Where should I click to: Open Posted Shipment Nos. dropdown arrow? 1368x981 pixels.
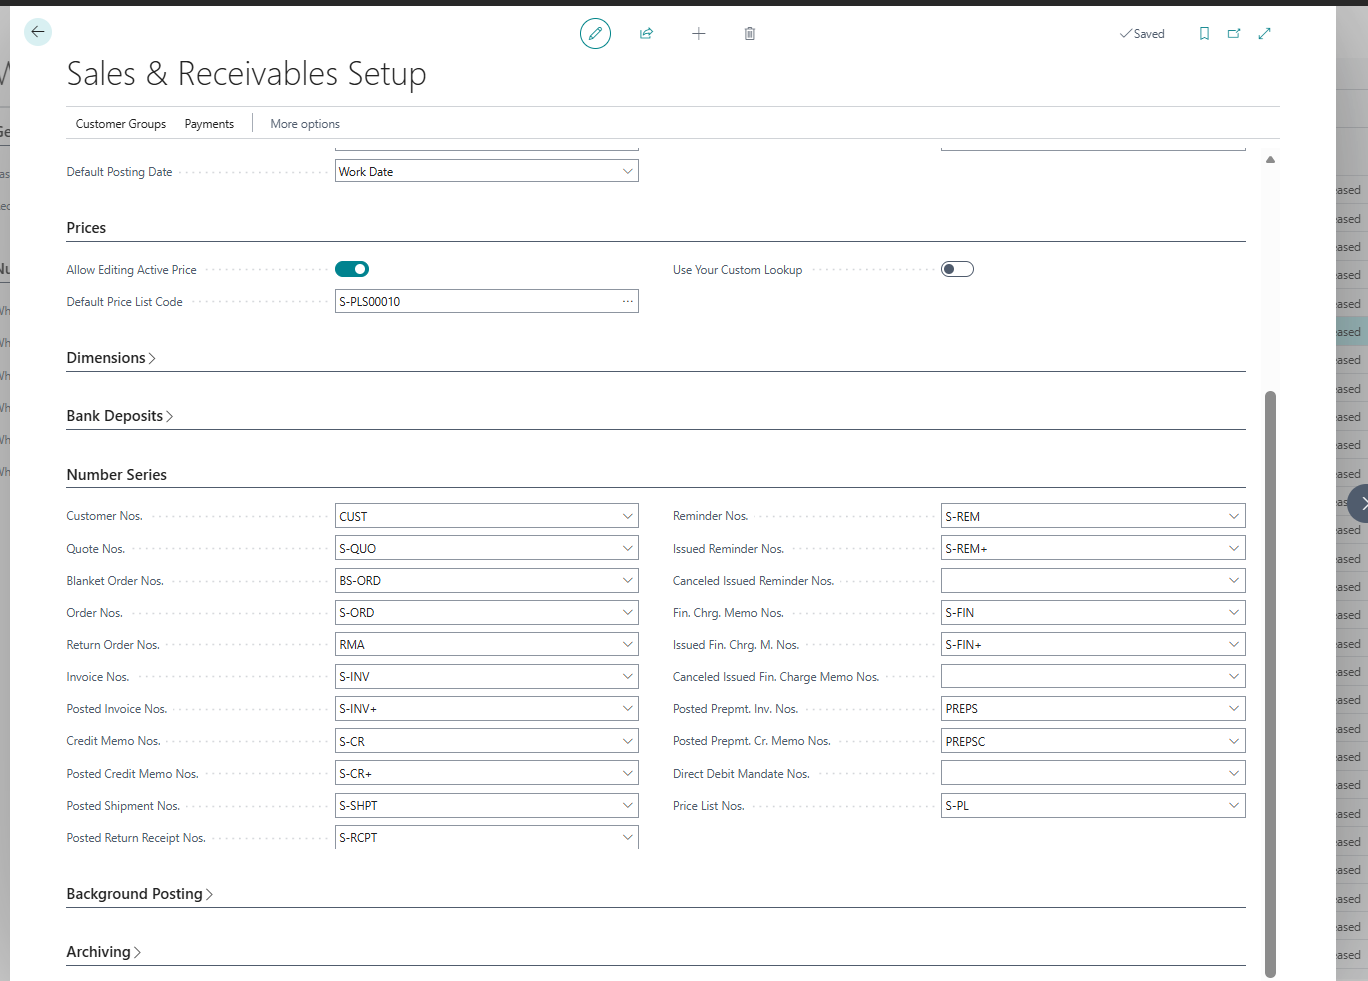point(628,805)
